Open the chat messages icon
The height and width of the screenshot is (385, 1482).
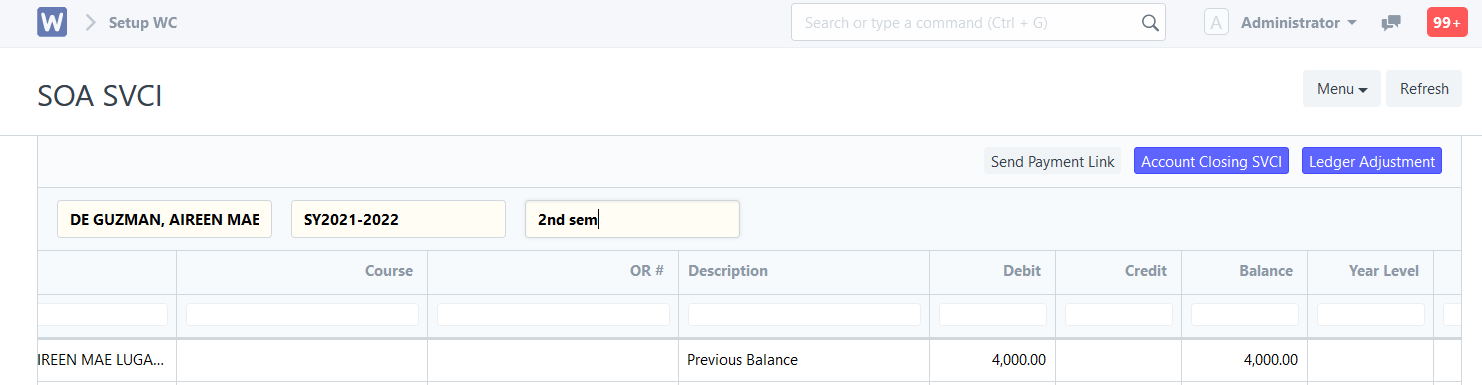point(1391,23)
